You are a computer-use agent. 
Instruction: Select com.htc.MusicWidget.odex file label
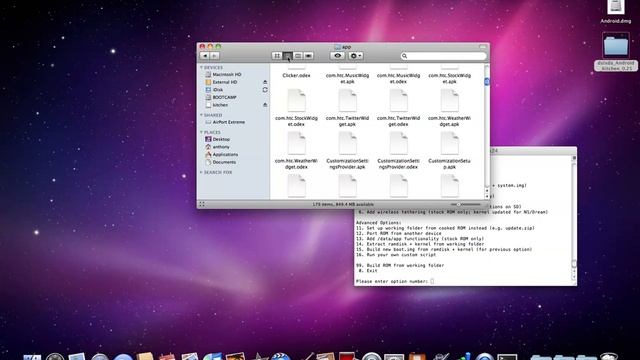[398, 78]
